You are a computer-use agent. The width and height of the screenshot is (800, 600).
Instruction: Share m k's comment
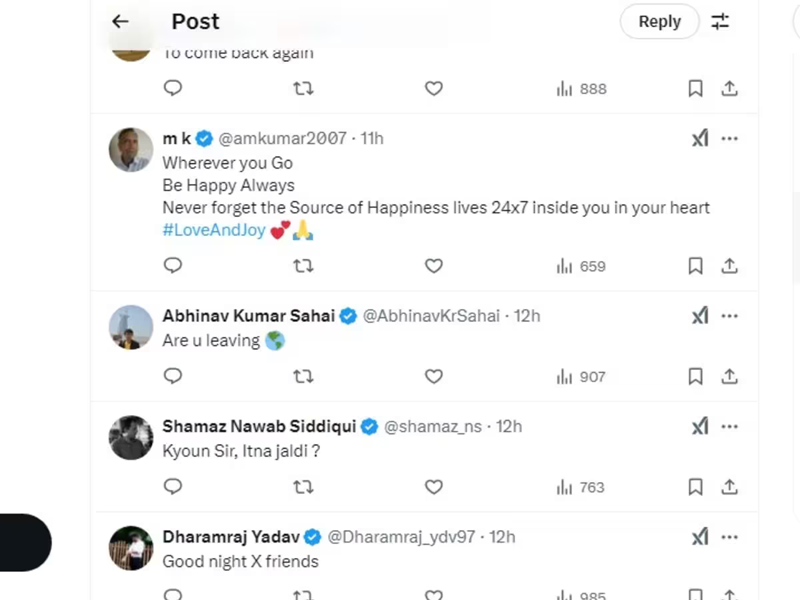click(x=730, y=266)
